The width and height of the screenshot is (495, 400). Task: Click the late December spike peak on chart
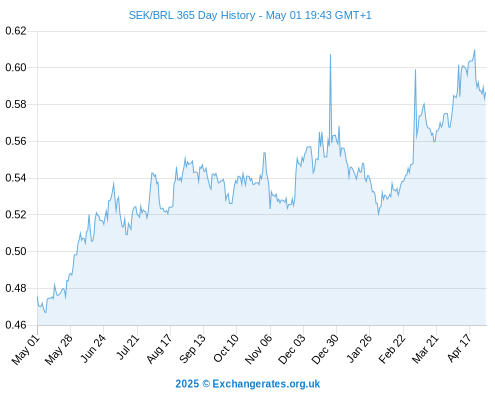tap(330, 55)
